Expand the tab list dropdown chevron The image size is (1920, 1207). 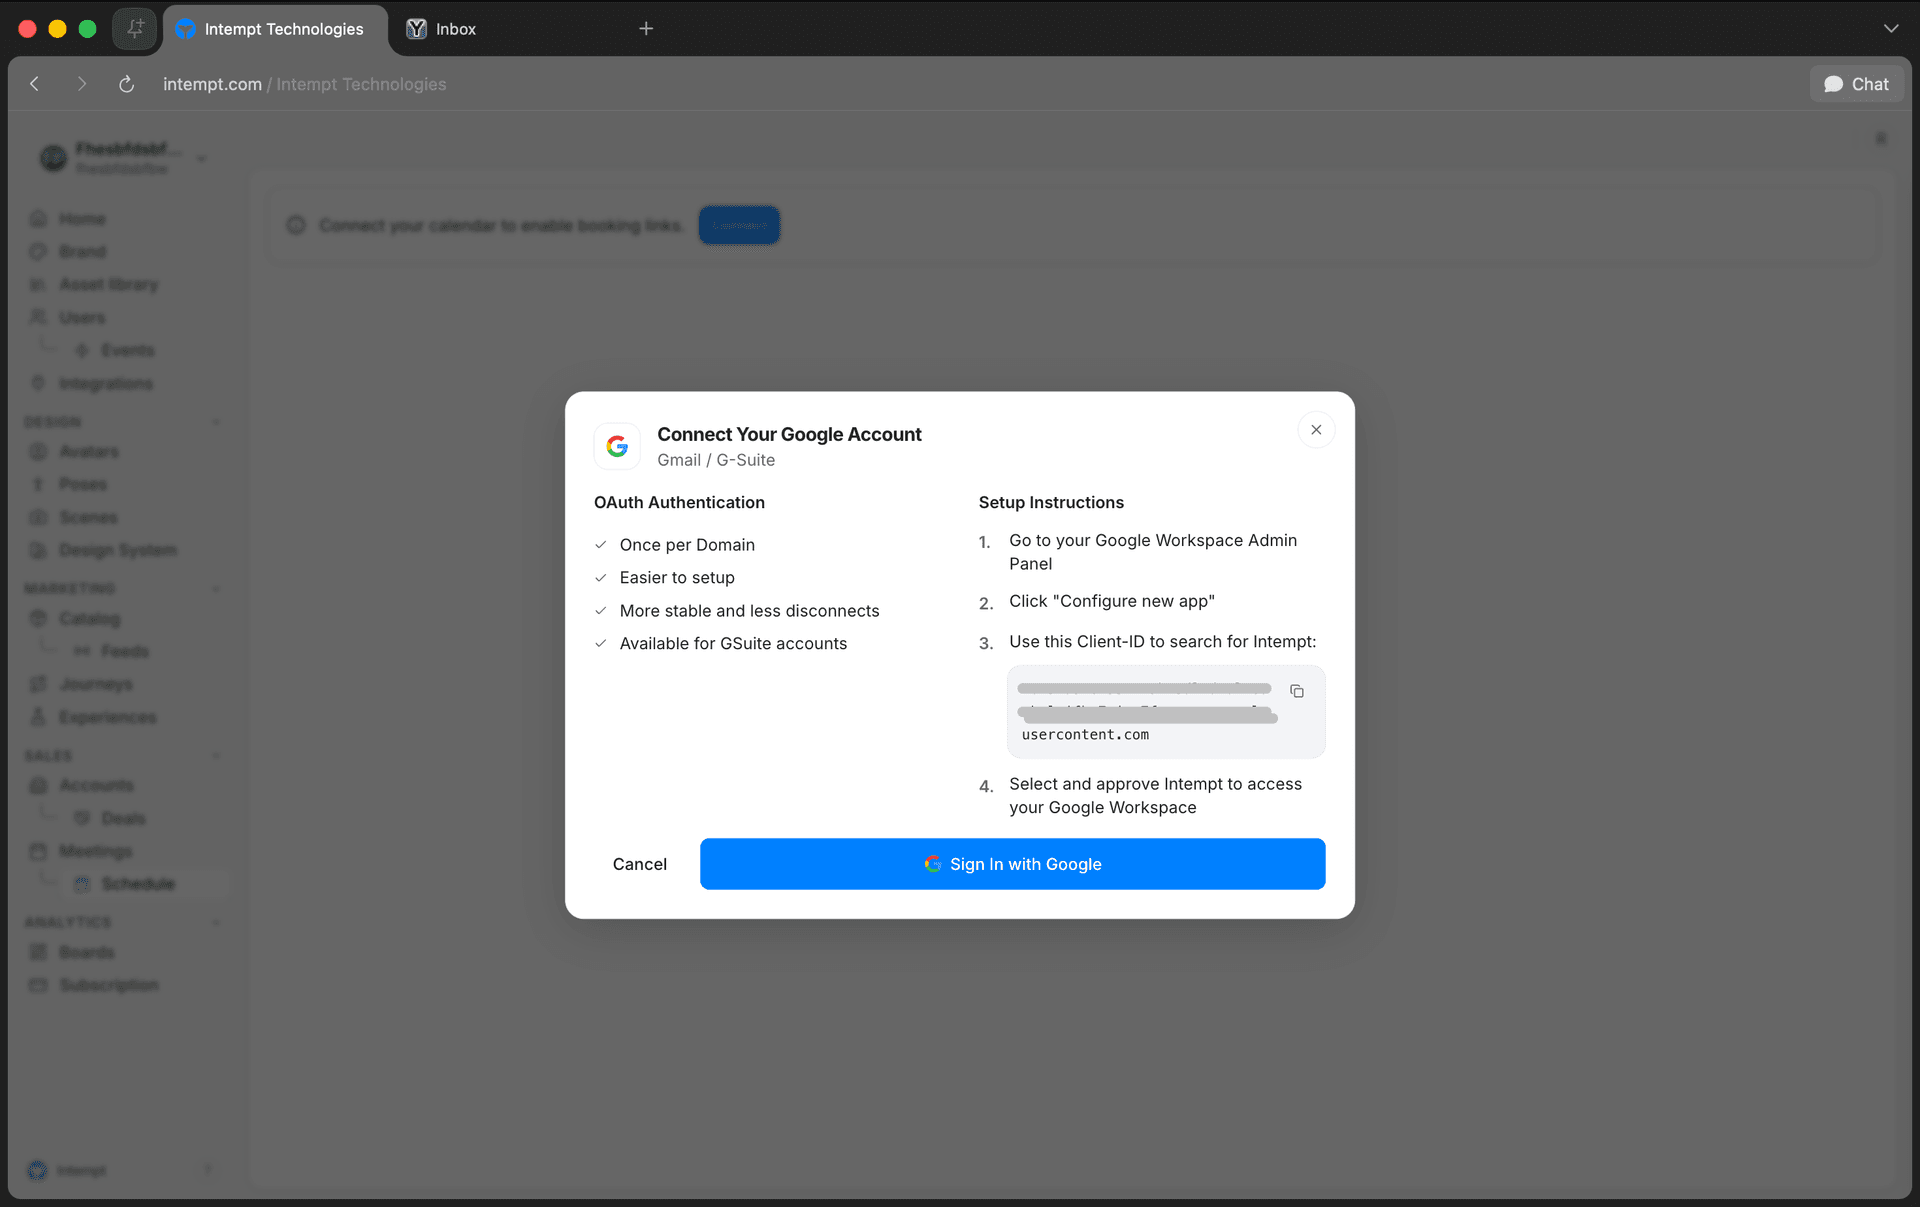(1891, 29)
